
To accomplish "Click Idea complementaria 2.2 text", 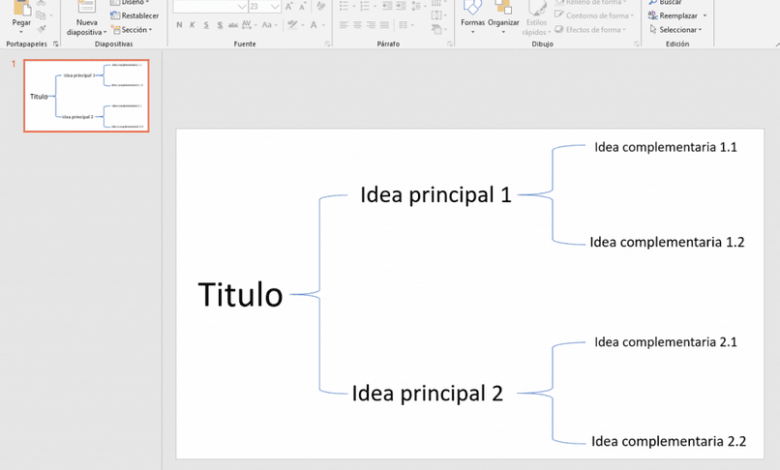I will pyautogui.click(x=669, y=441).
